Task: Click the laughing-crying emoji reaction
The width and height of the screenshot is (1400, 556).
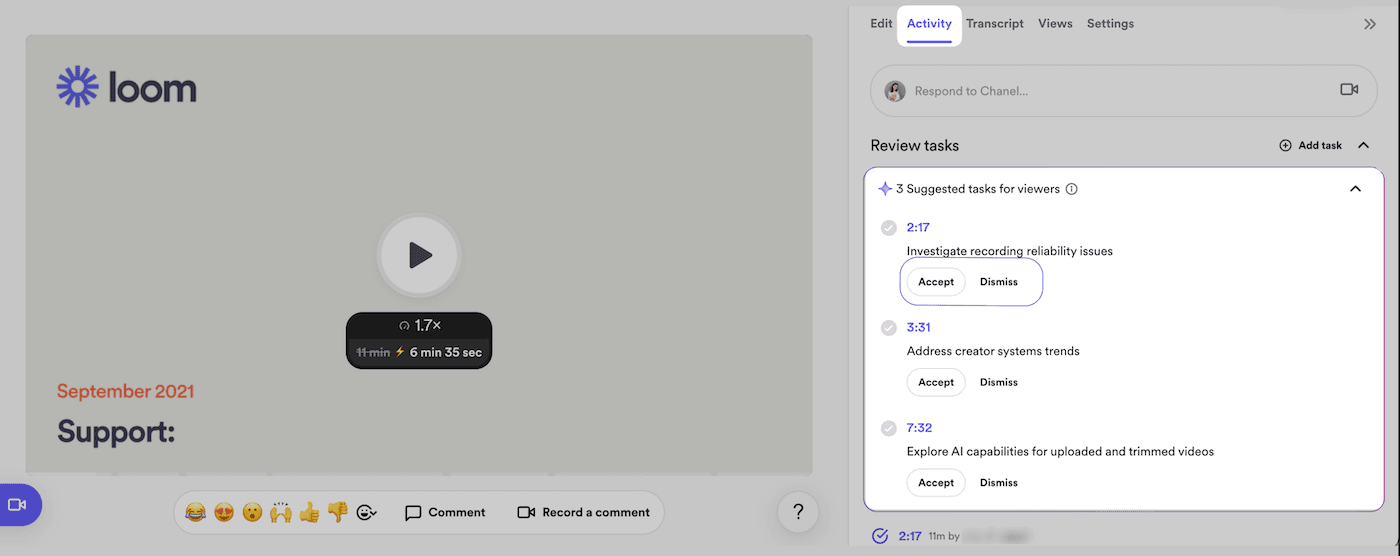Action: pos(196,512)
